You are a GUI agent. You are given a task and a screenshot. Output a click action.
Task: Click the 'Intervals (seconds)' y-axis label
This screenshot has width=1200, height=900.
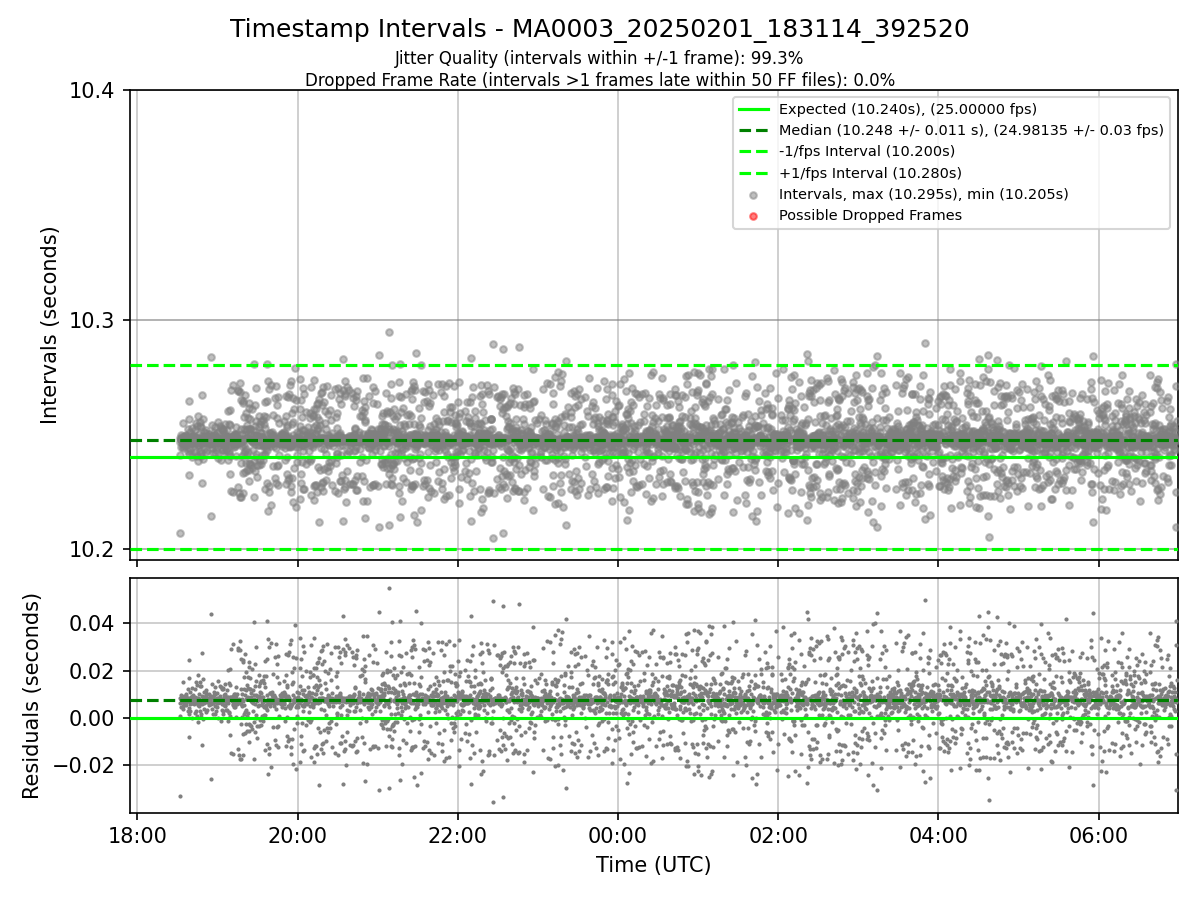point(50,325)
